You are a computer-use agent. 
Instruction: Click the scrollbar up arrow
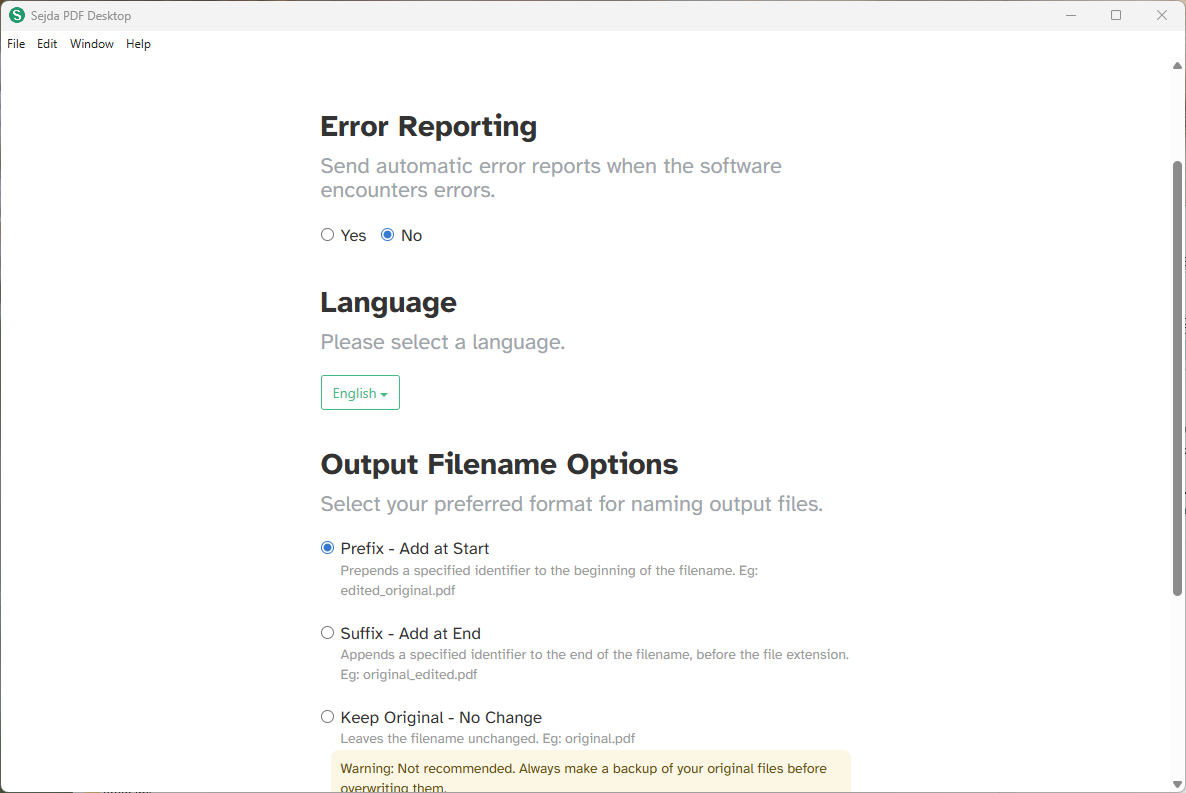1177,66
